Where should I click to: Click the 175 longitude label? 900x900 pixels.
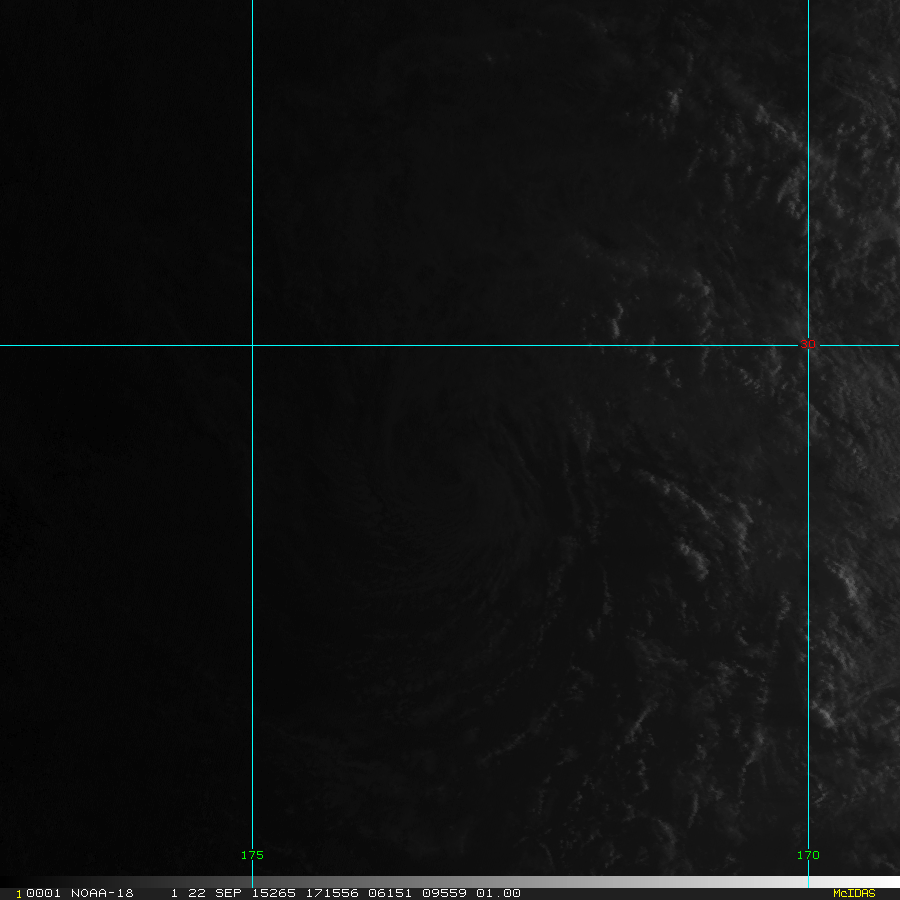click(x=252, y=855)
